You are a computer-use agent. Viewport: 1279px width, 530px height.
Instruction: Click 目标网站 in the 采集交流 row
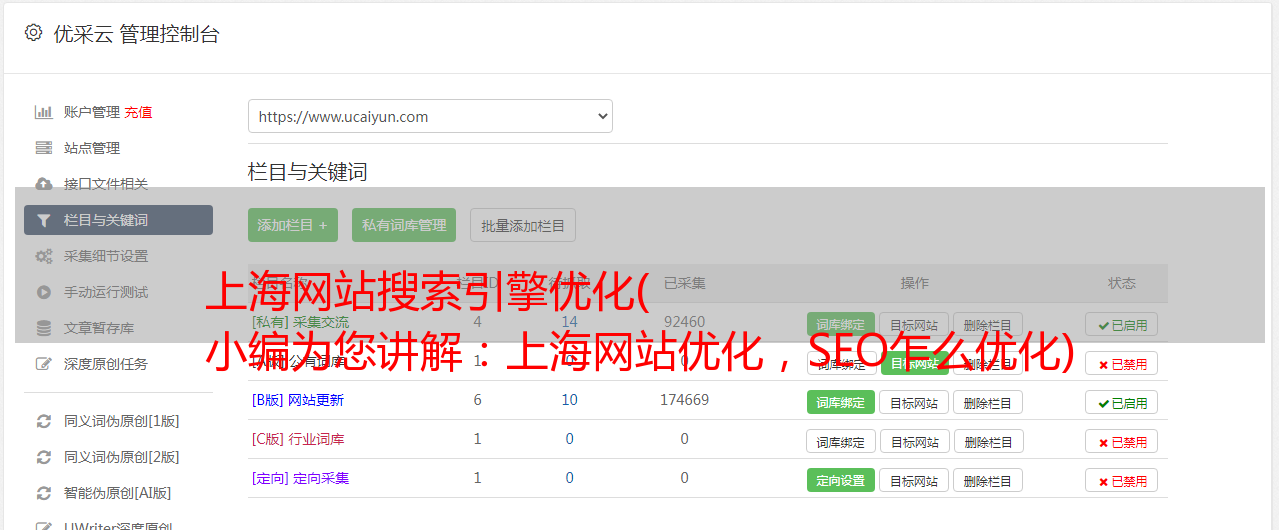click(x=915, y=324)
